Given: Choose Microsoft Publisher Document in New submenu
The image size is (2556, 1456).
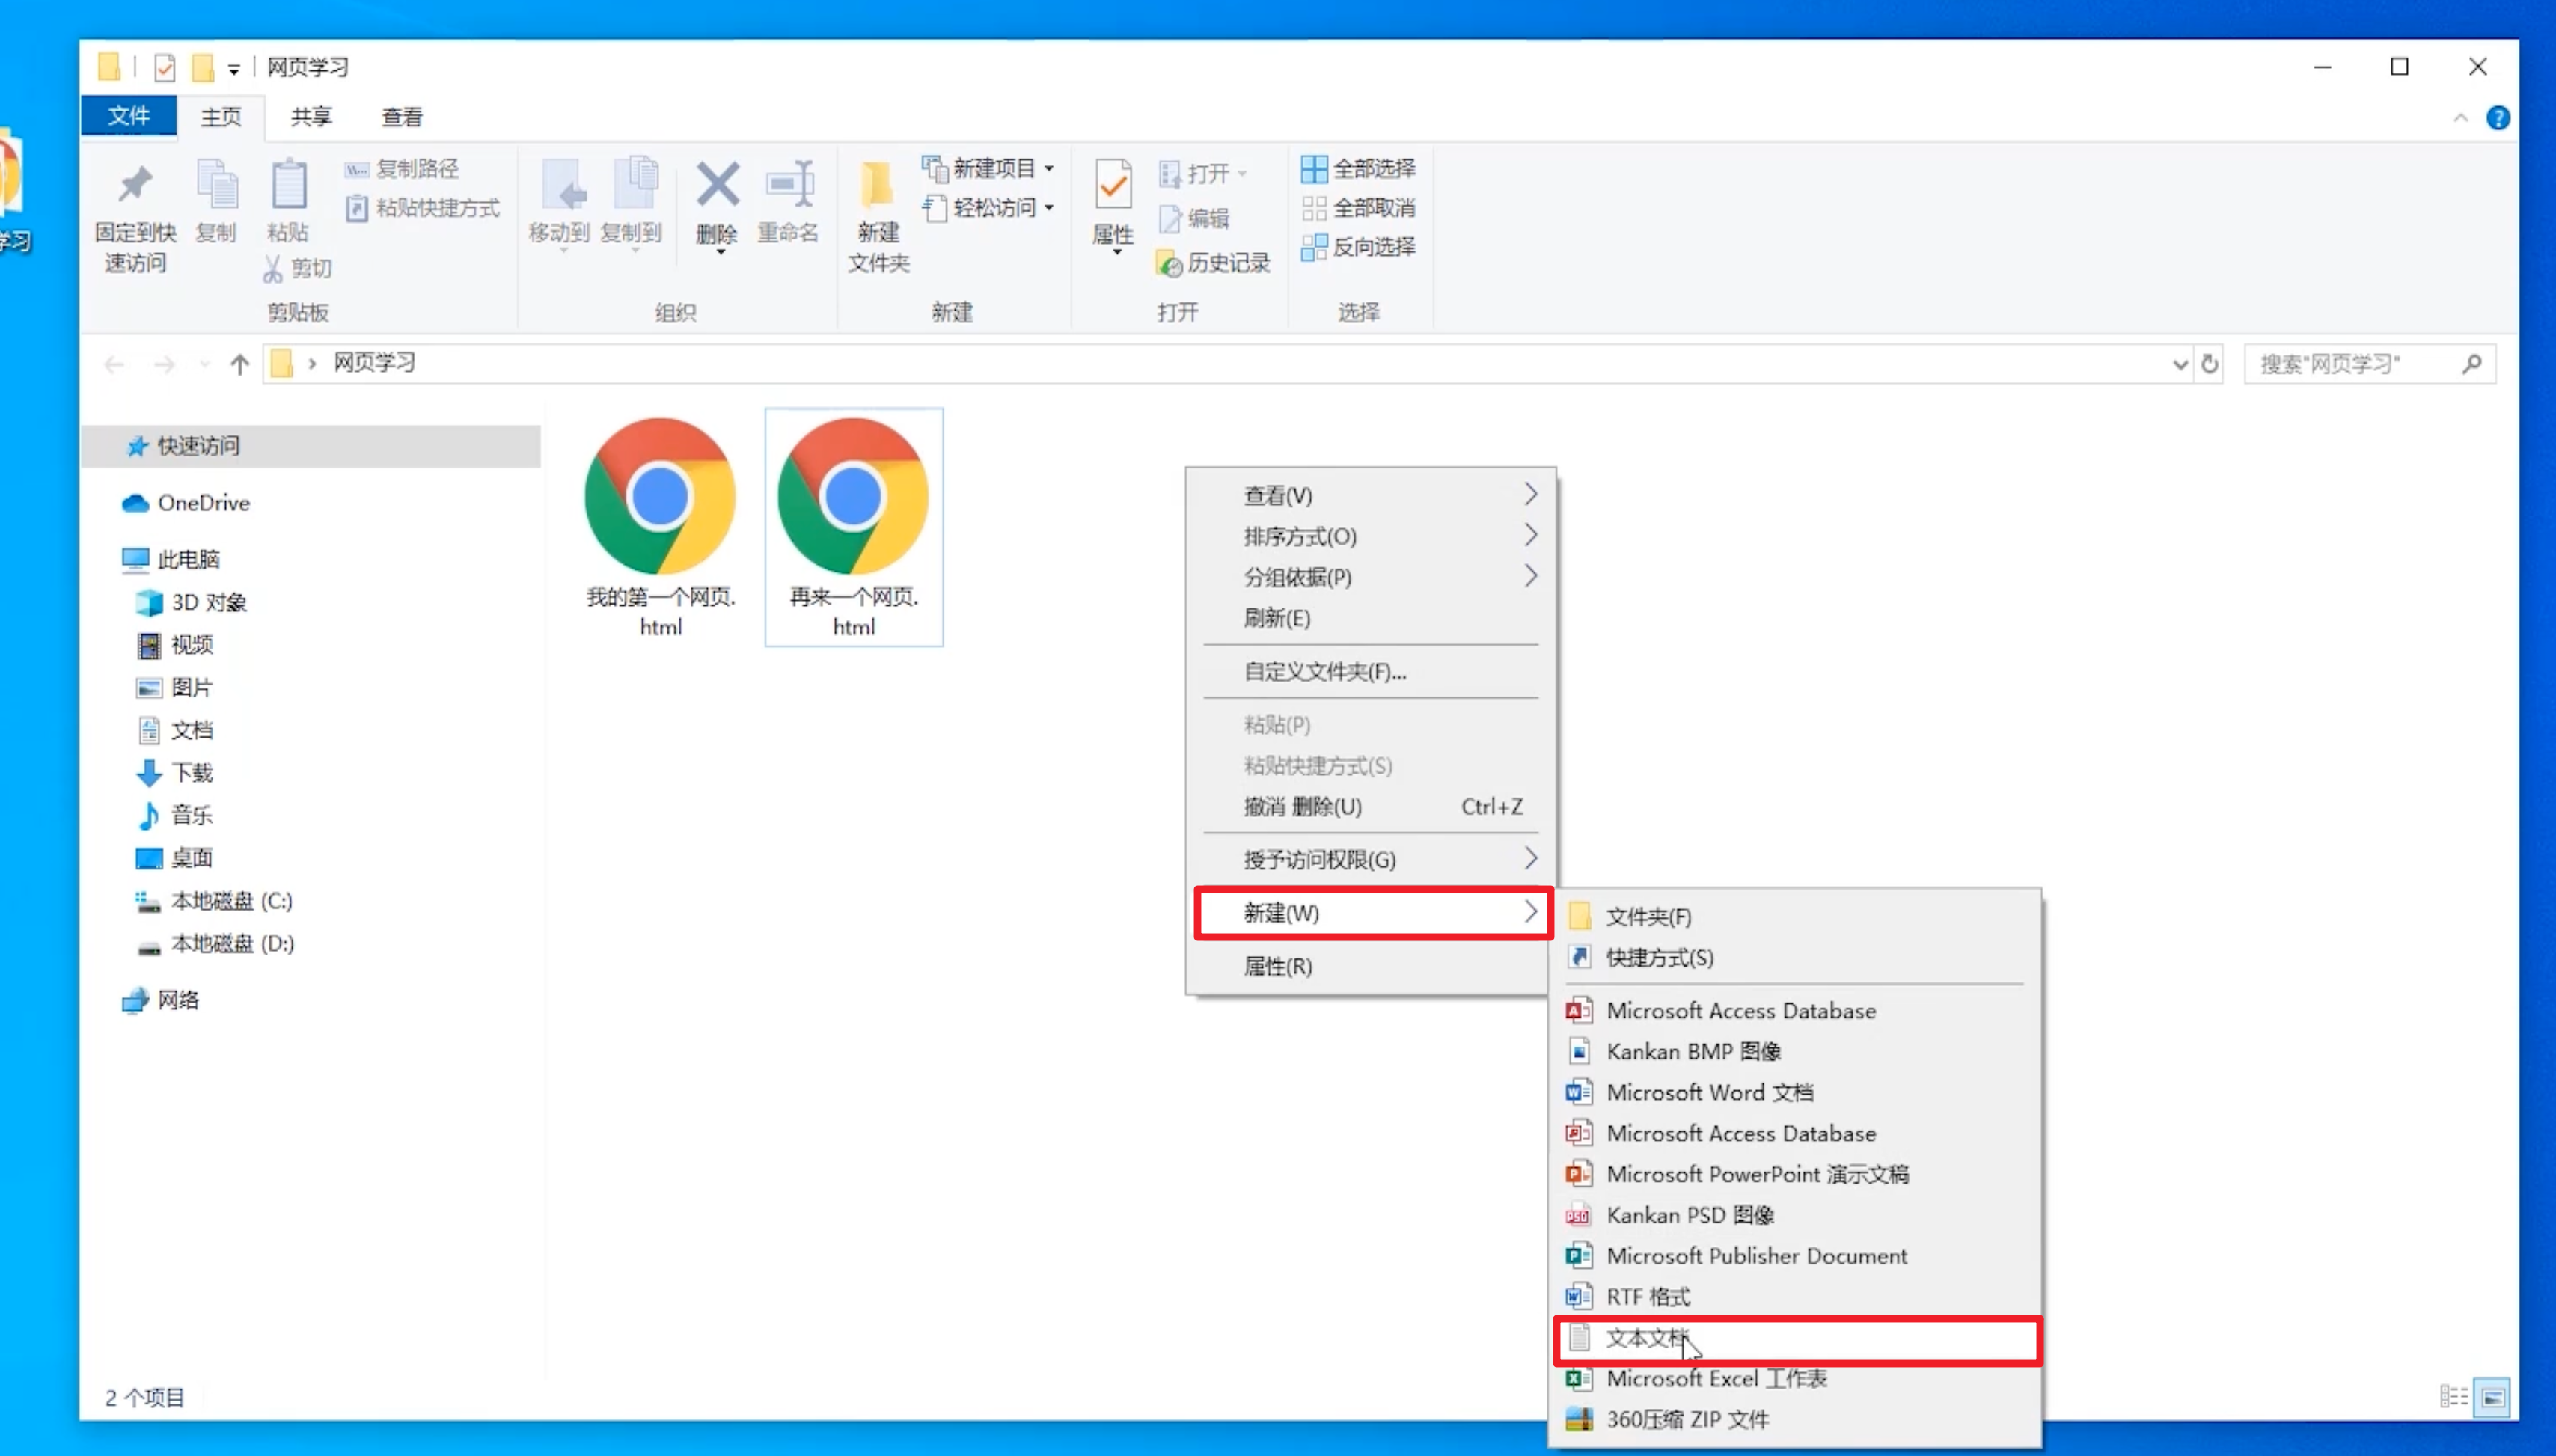Looking at the screenshot, I should [1796, 1255].
